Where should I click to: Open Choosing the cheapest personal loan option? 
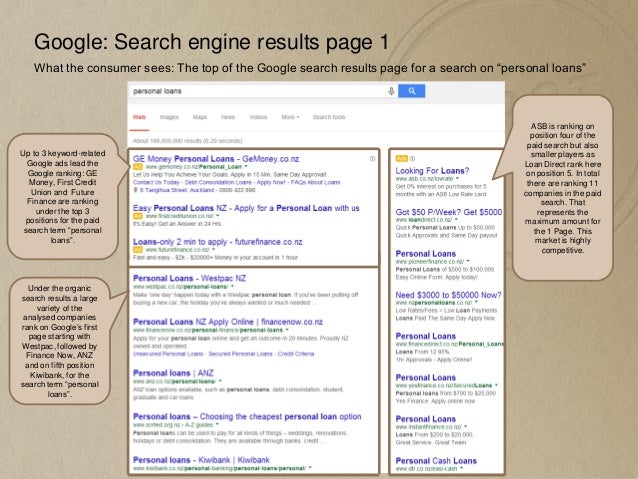(247, 417)
